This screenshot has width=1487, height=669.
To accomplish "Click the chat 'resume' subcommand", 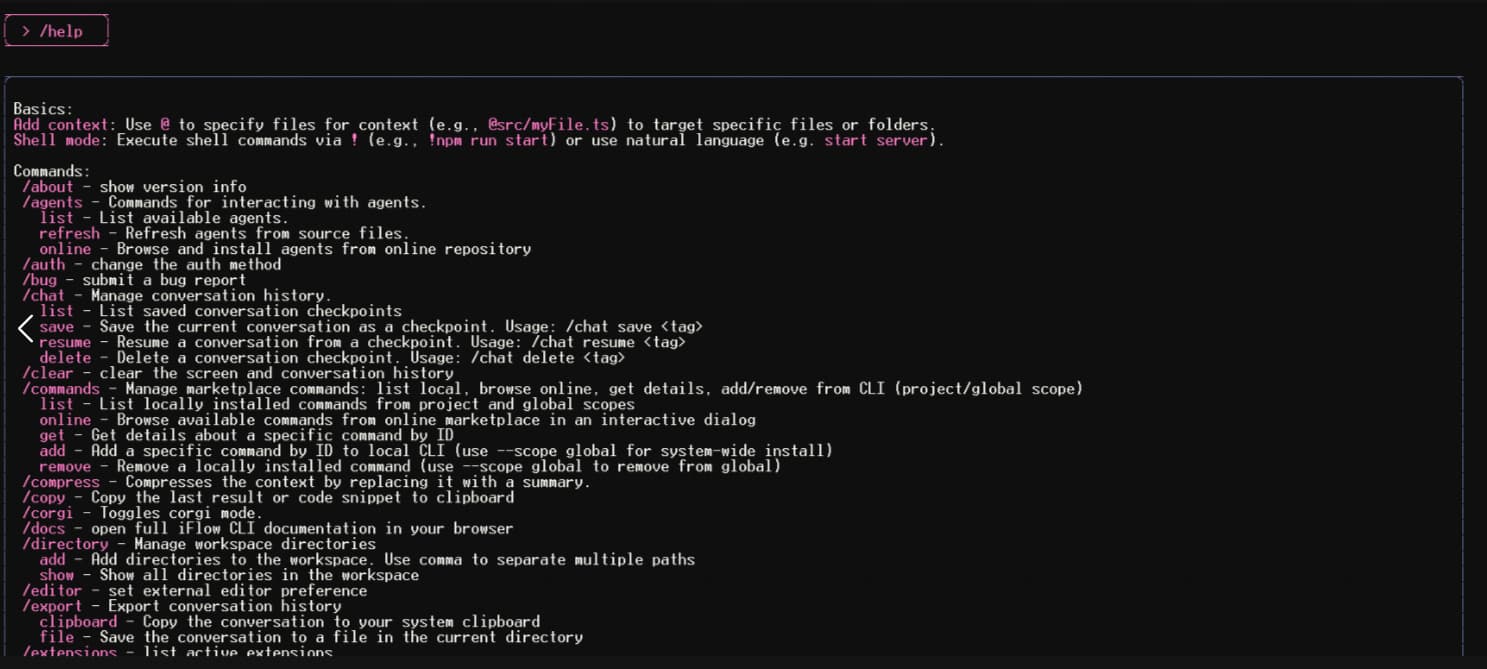I will point(65,342).
